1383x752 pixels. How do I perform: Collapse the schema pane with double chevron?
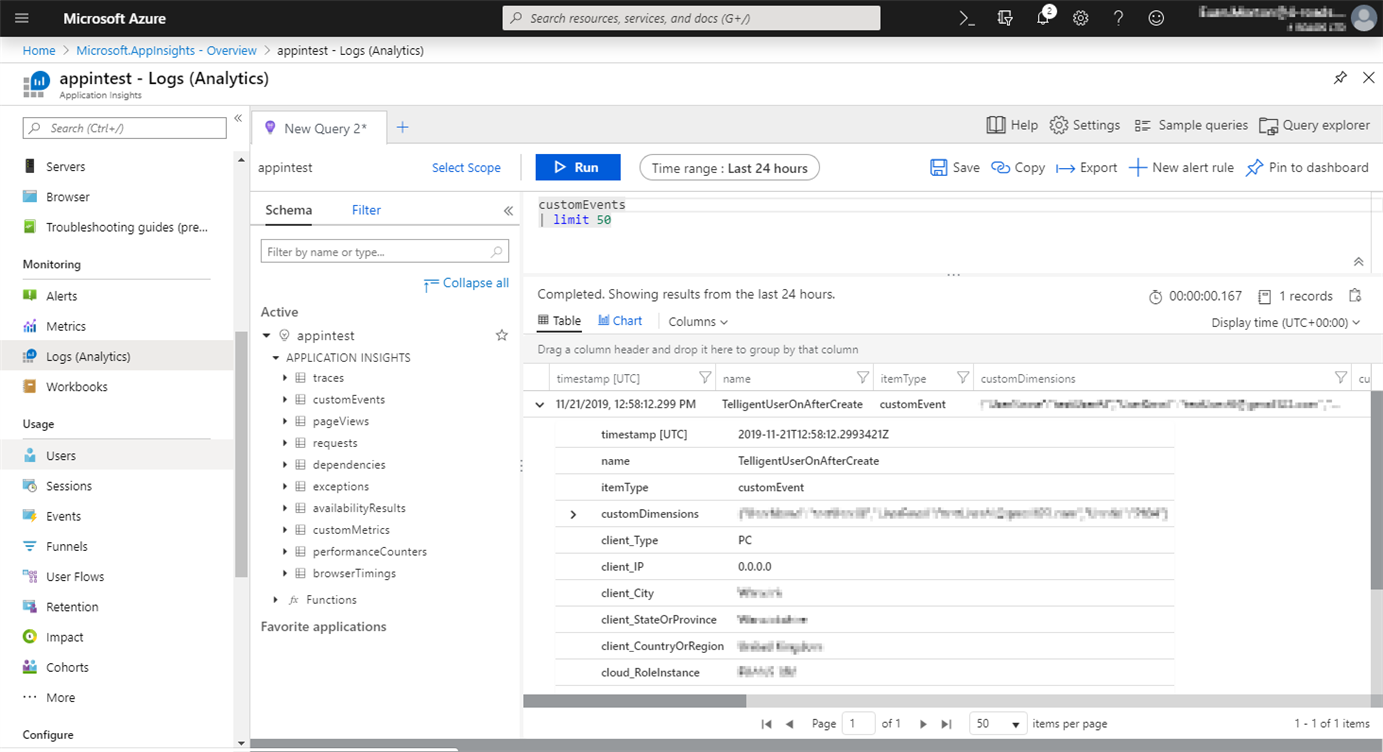tap(508, 211)
